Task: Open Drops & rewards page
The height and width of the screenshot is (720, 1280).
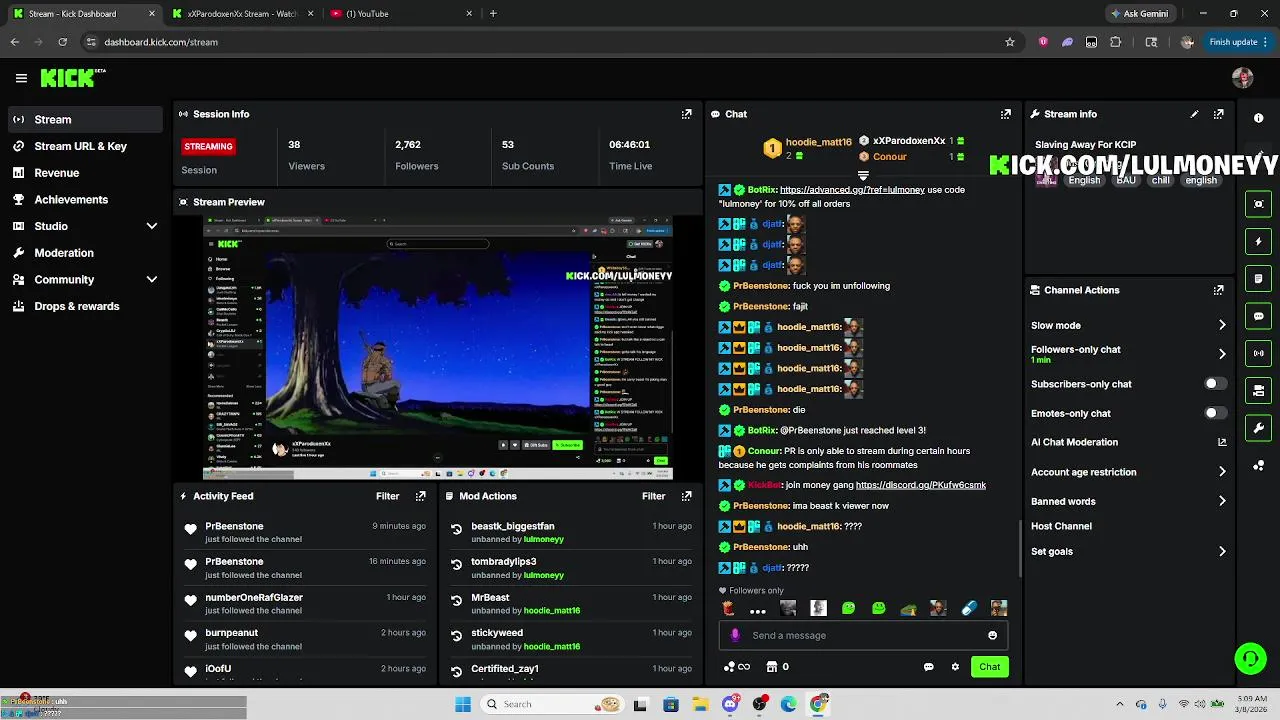Action: point(85,306)
